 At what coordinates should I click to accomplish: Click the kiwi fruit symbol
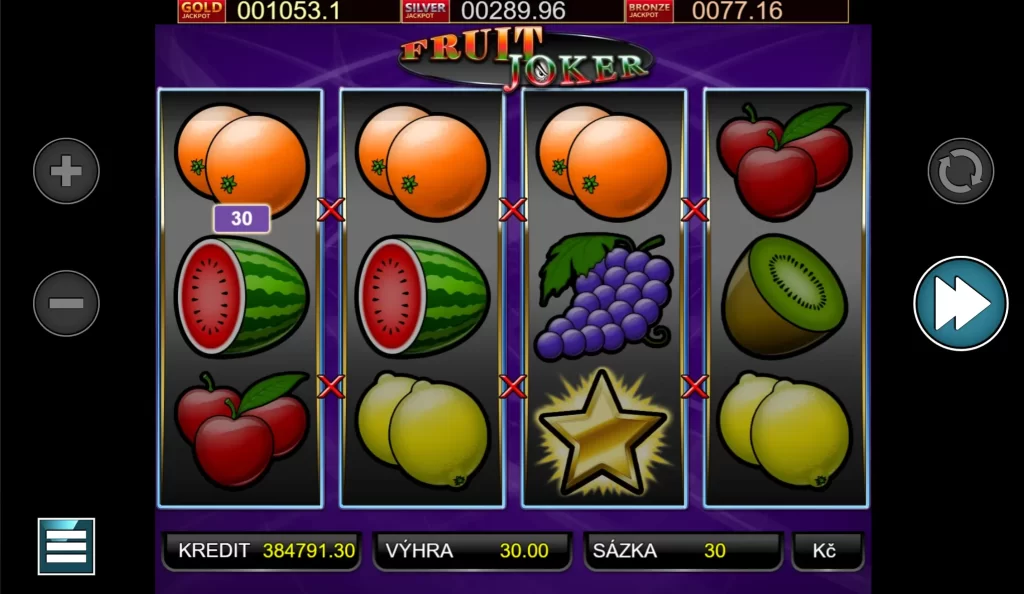[x=784, y=296]
